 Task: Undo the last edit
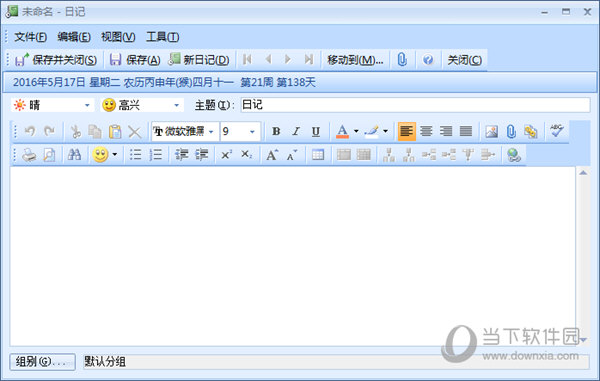(x=29, y=132)
